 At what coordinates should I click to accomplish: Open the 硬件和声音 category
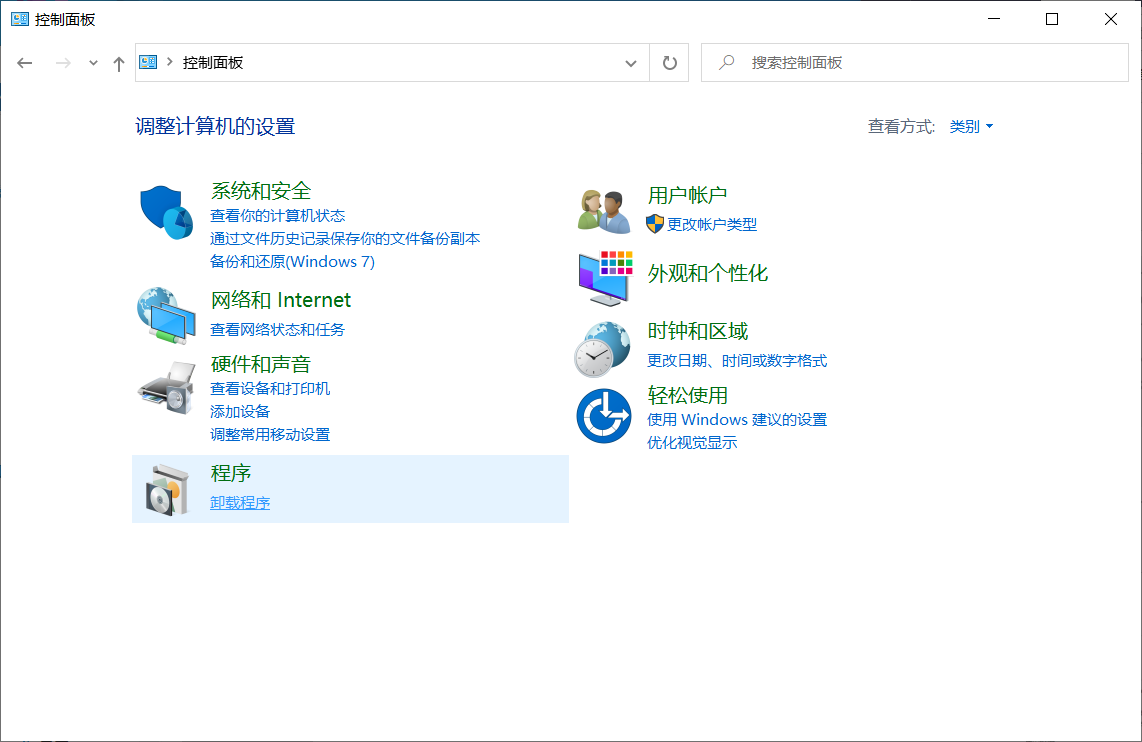(261, 364)
